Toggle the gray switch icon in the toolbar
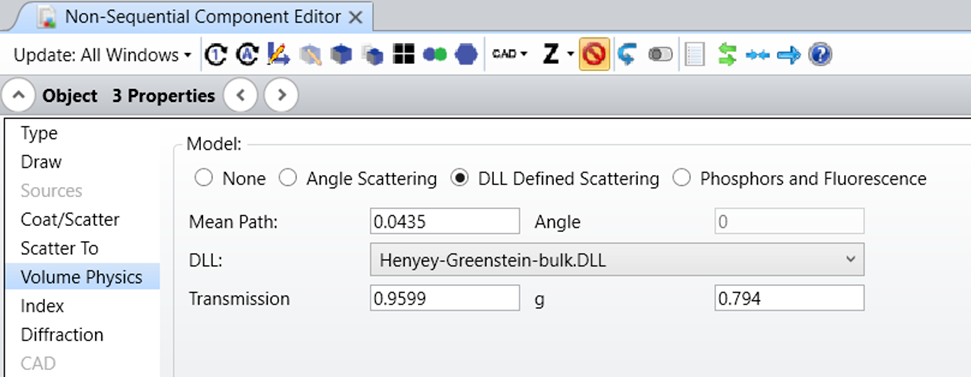The height and width of the screenshot is (377, 971). [661, 55]
